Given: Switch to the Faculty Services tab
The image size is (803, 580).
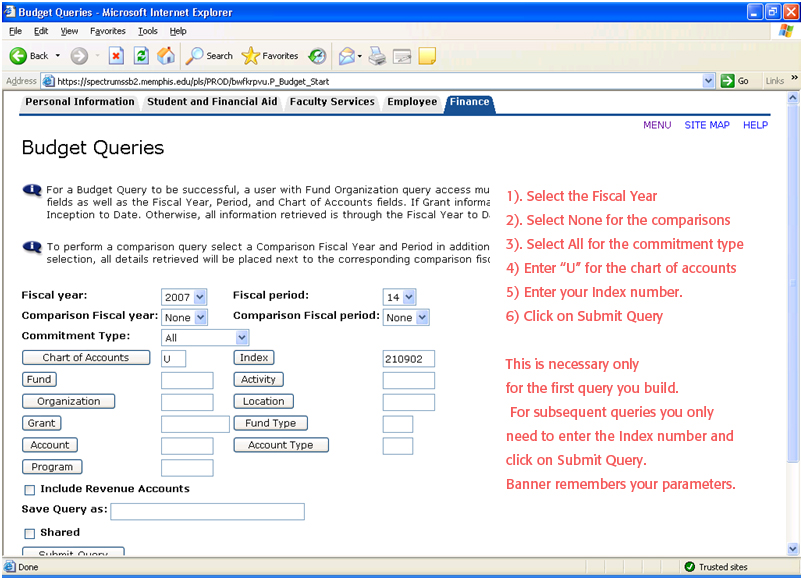Looking at the screenshot, I should [x=332, y=102].
